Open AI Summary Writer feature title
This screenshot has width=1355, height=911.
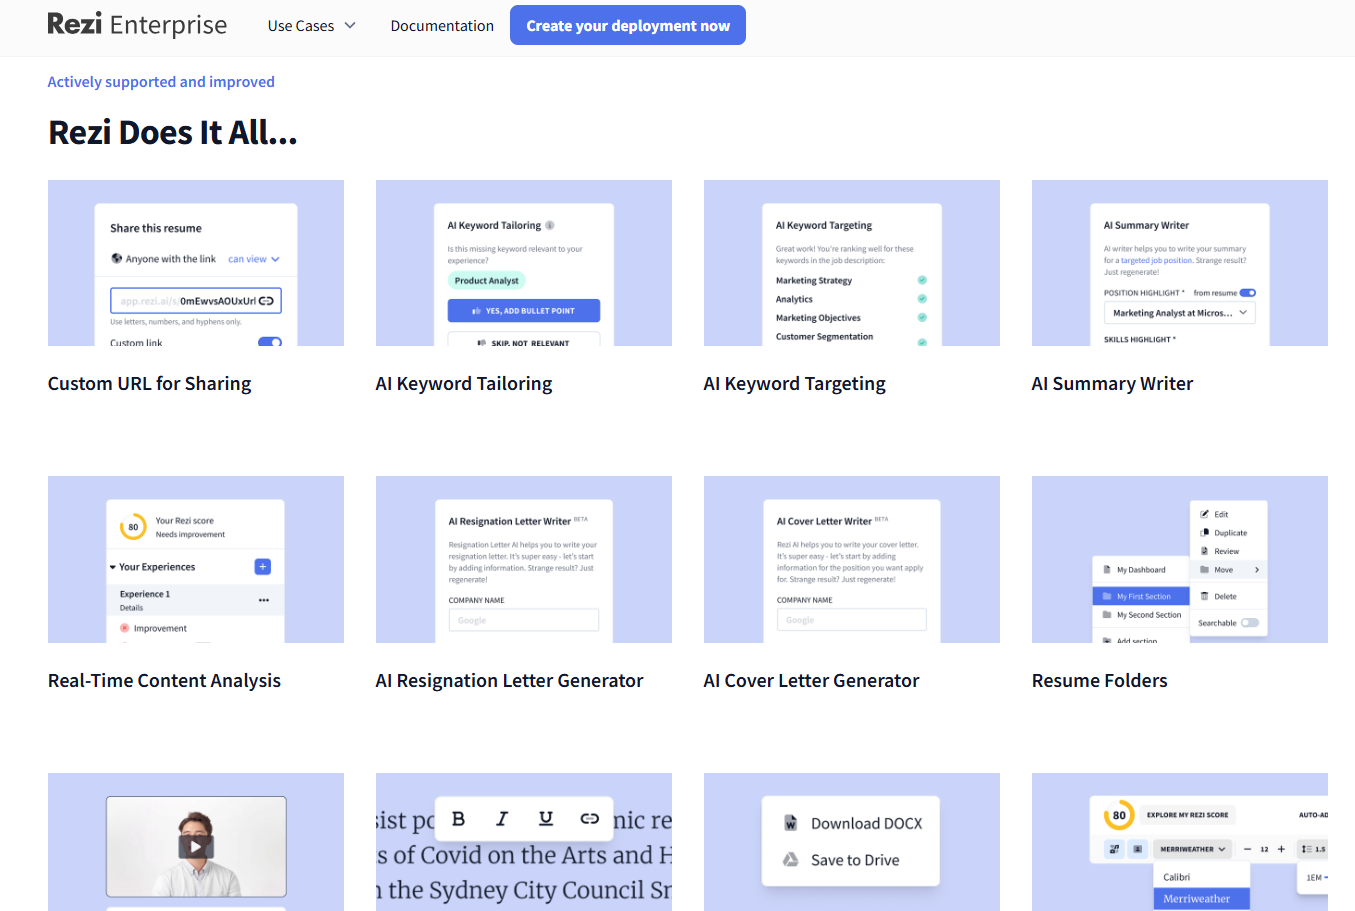point(1112,384)
